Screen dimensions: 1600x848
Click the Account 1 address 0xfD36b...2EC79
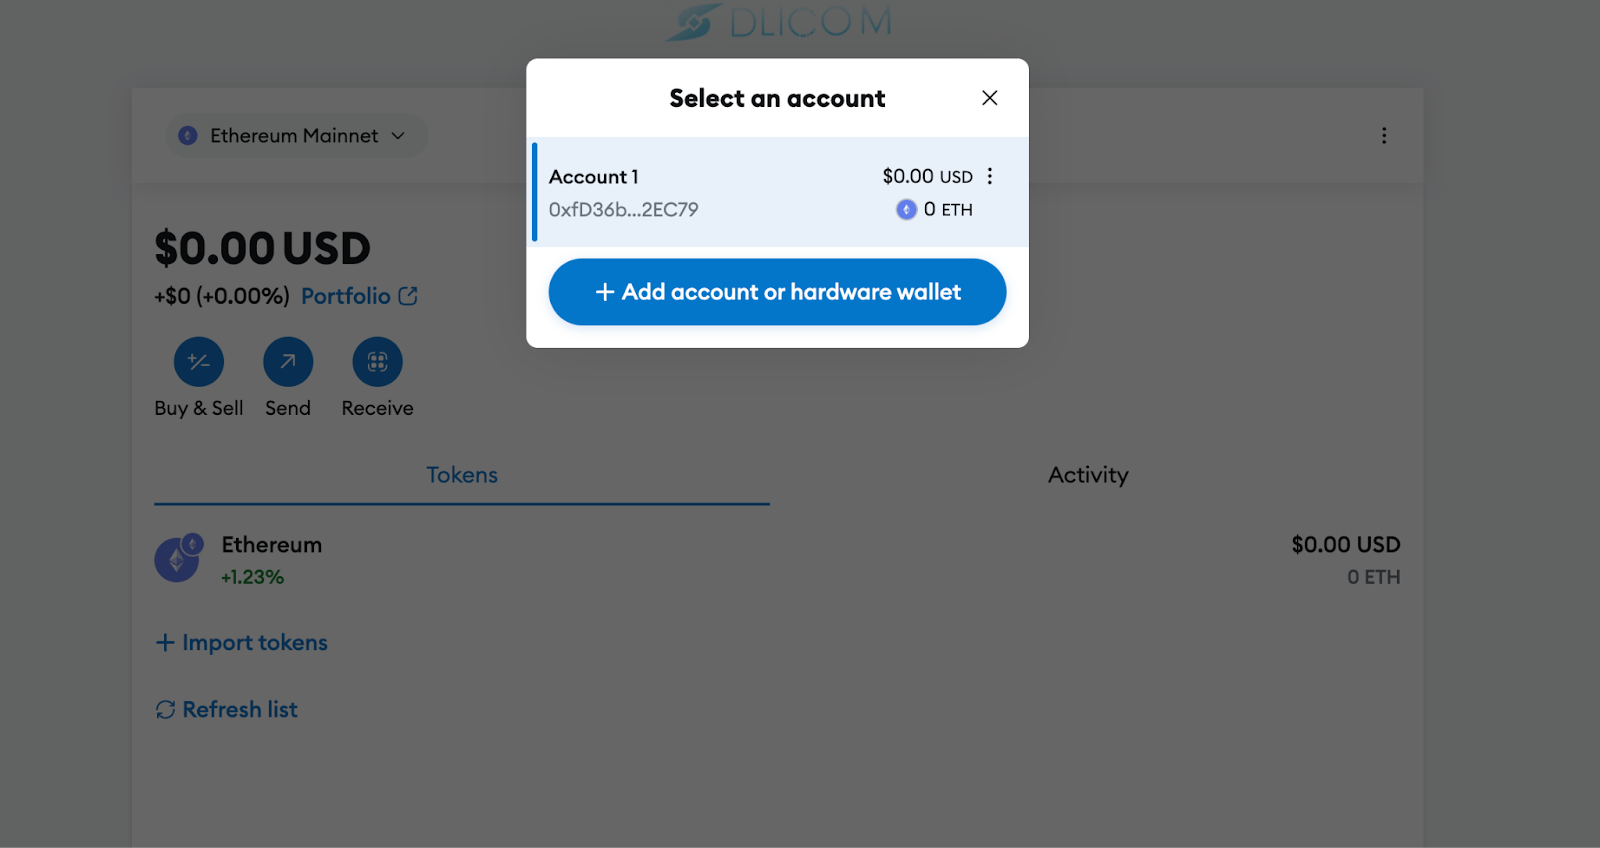coord(623,210)
